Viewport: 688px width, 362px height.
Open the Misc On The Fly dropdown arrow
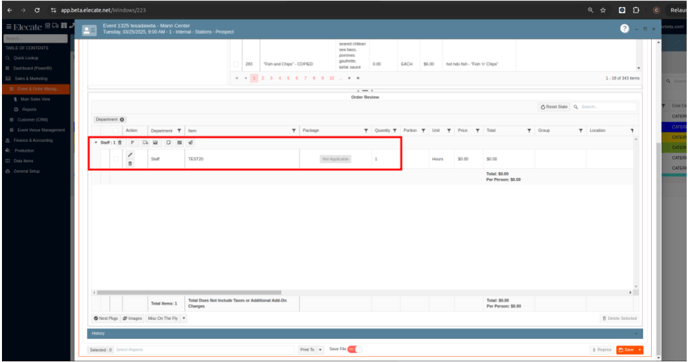(184, 318)
